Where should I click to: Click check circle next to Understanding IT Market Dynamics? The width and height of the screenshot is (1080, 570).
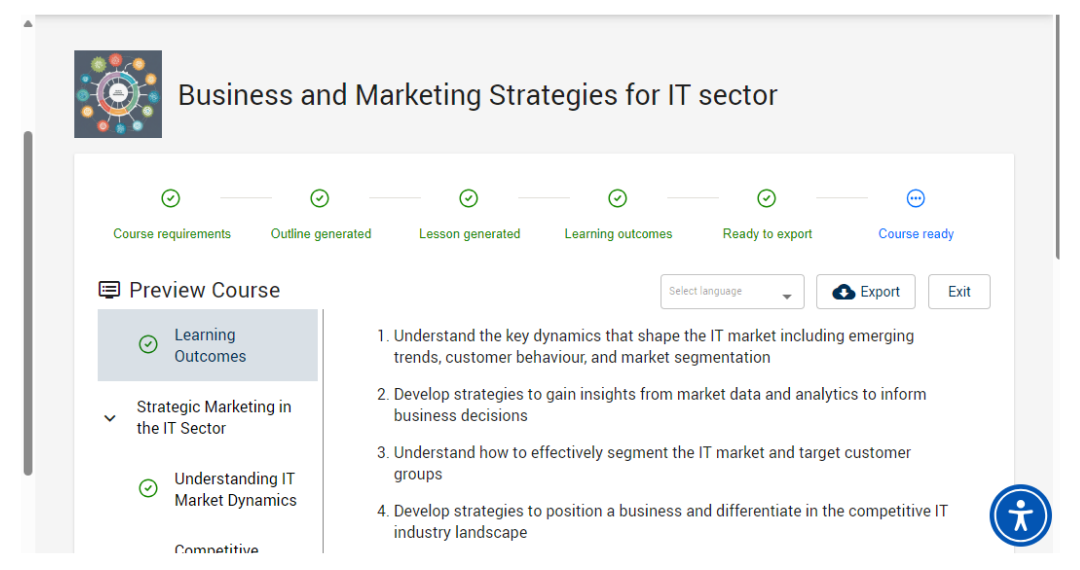(148, 489)
